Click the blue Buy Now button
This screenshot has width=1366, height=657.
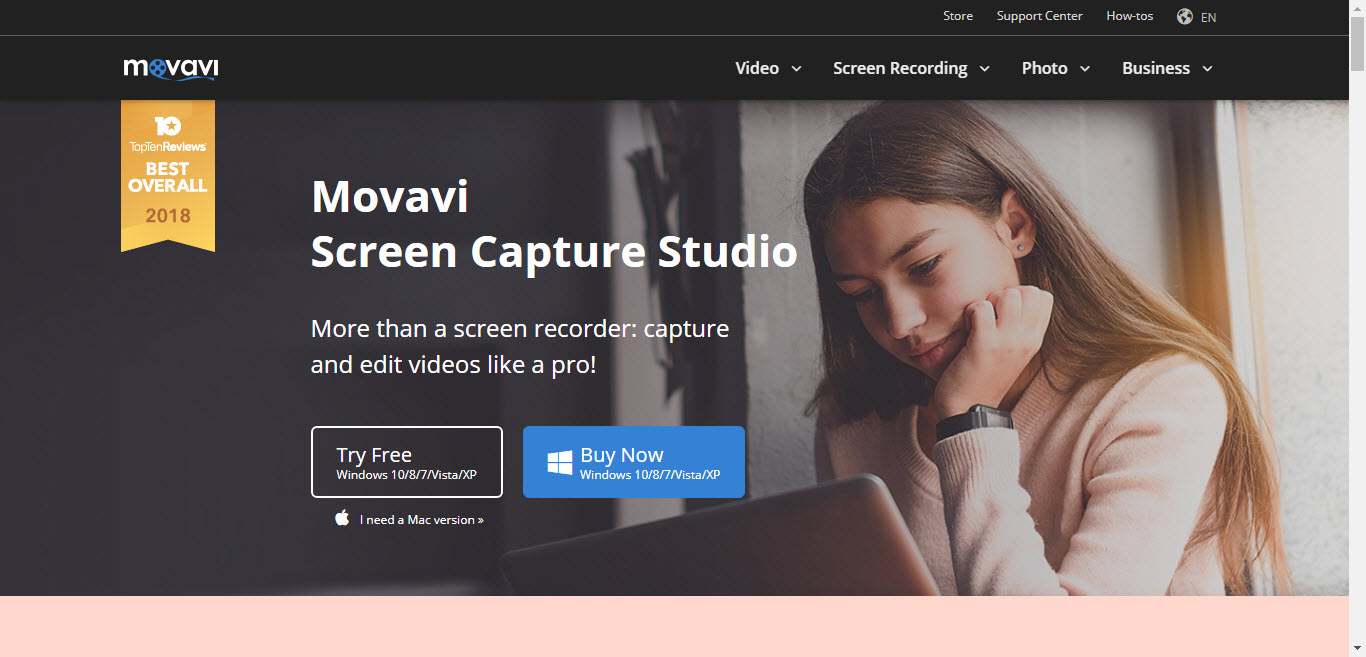coord(633,461)
